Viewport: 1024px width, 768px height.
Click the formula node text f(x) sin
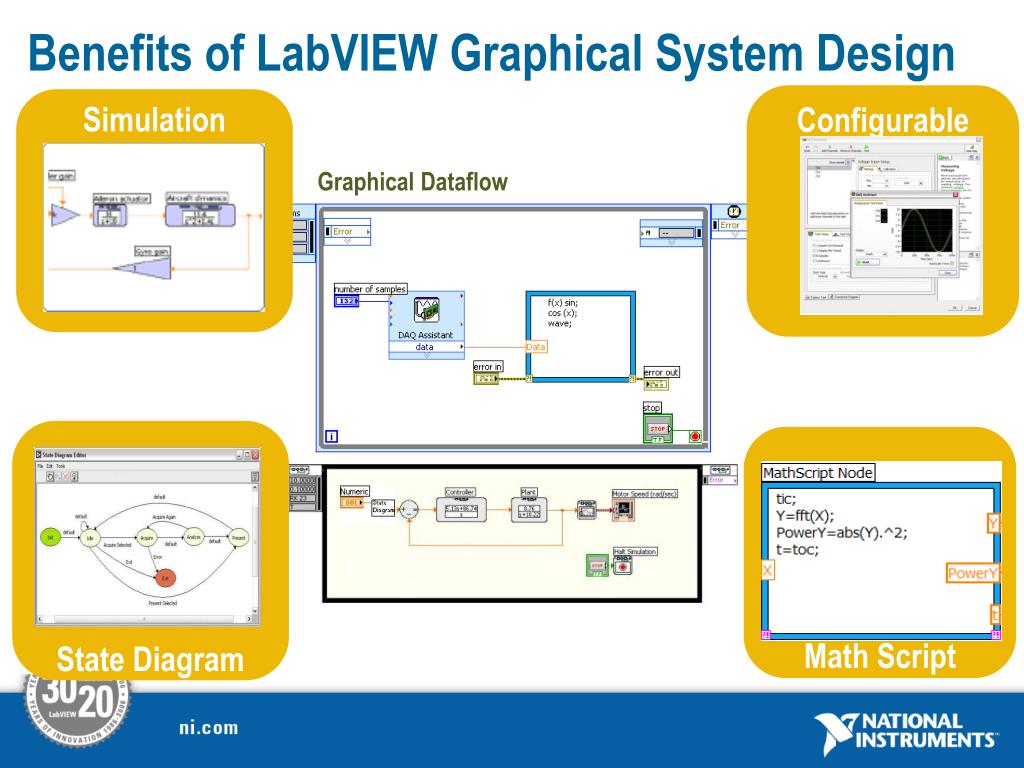[563, 302]
